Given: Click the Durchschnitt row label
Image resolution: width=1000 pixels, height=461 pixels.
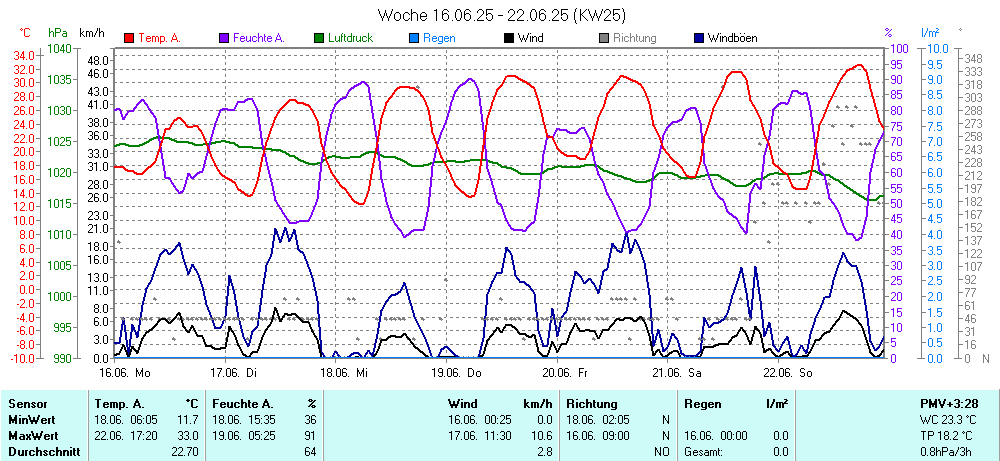Looking at the screenshot, I should pyautogui.click(x=41, y=452).
